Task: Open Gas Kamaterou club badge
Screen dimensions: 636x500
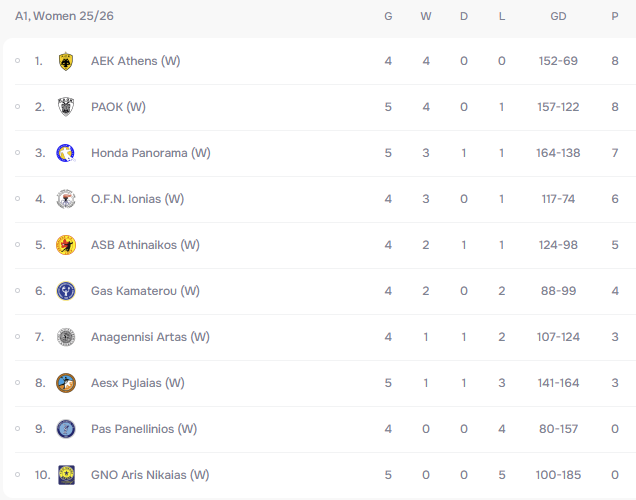Action: [x=66, y=291]
